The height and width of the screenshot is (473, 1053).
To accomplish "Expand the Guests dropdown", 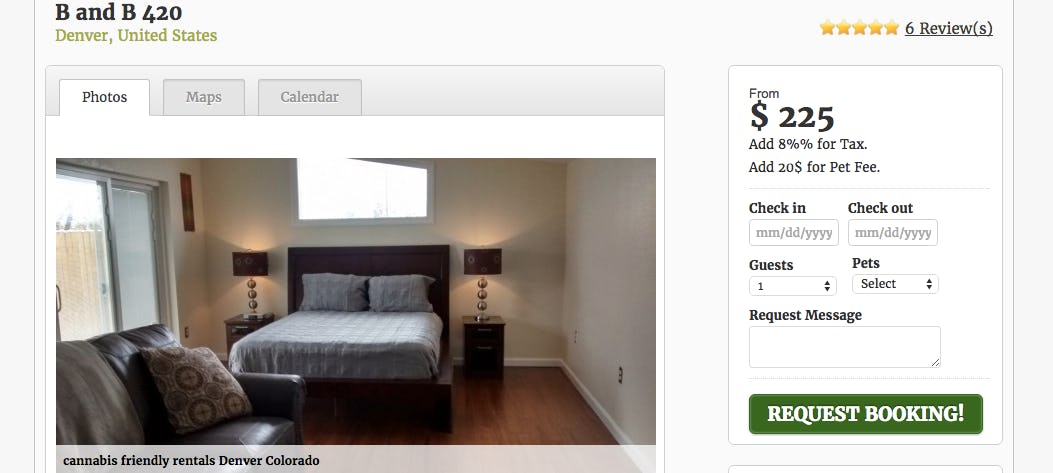I will 792,286.
